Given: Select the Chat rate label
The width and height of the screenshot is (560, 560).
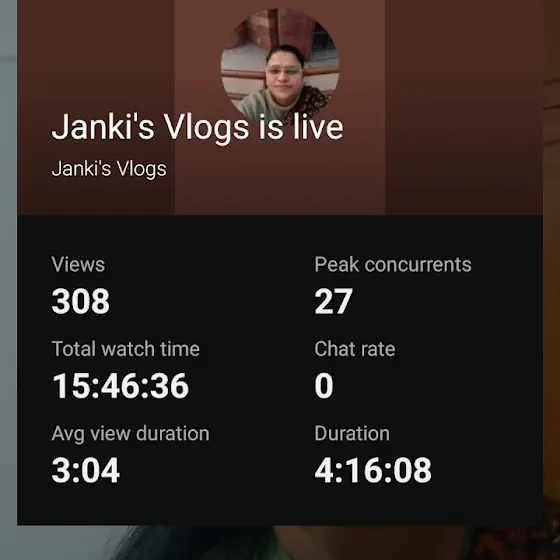Looking at the screenshot, I should coord(355,349).
